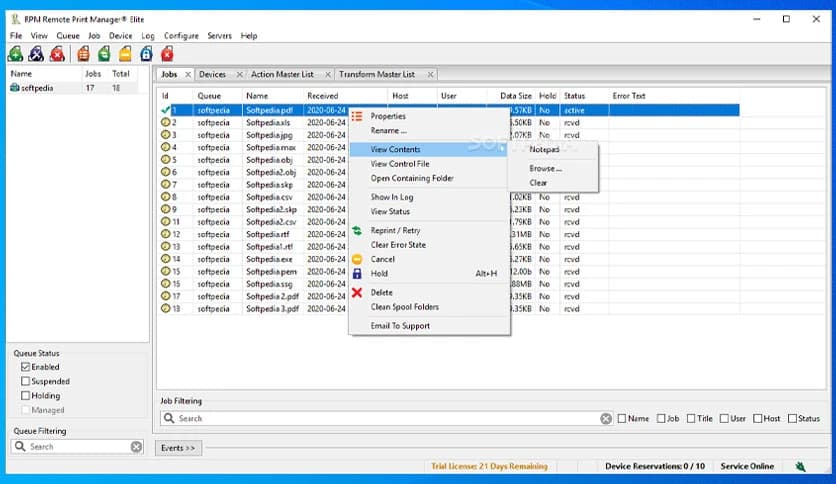Click the yellow circle icon beside Cancel
This screenshot has width=836, height=484.
(357, 259)
